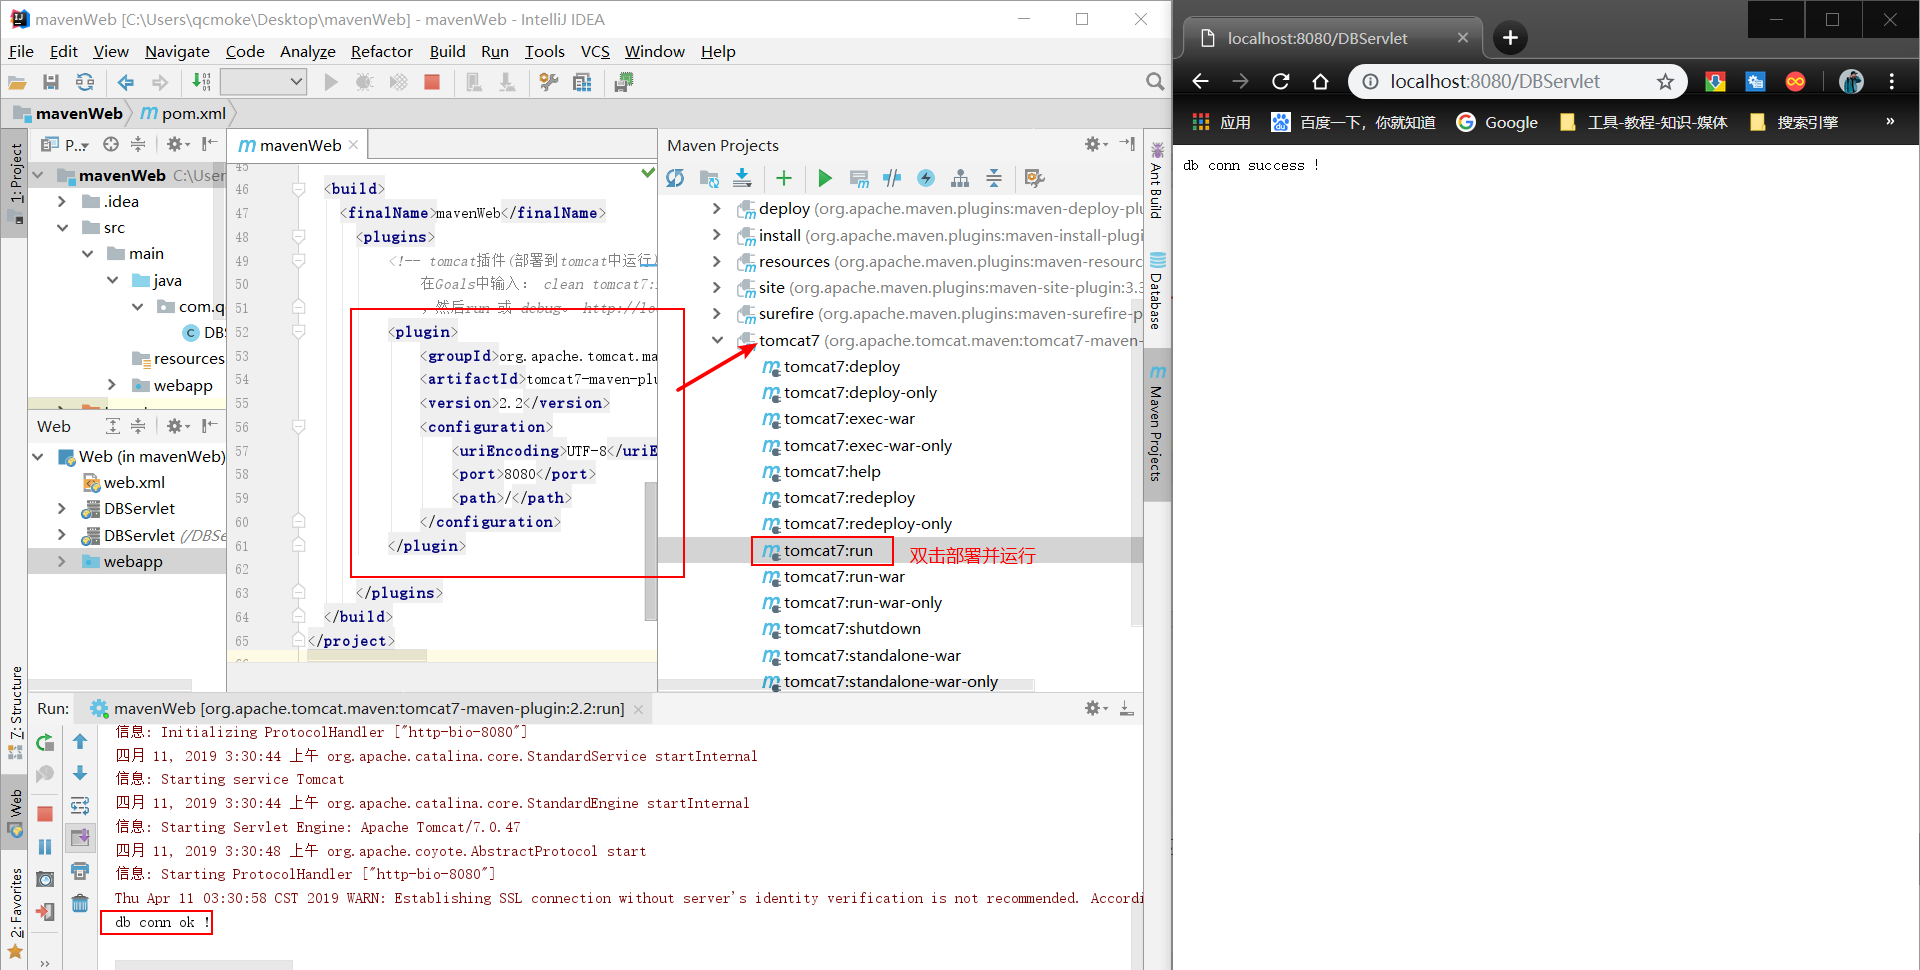Click the Synchronize icon in main toolbar
1920x970 pixels.
click(85, 82)
